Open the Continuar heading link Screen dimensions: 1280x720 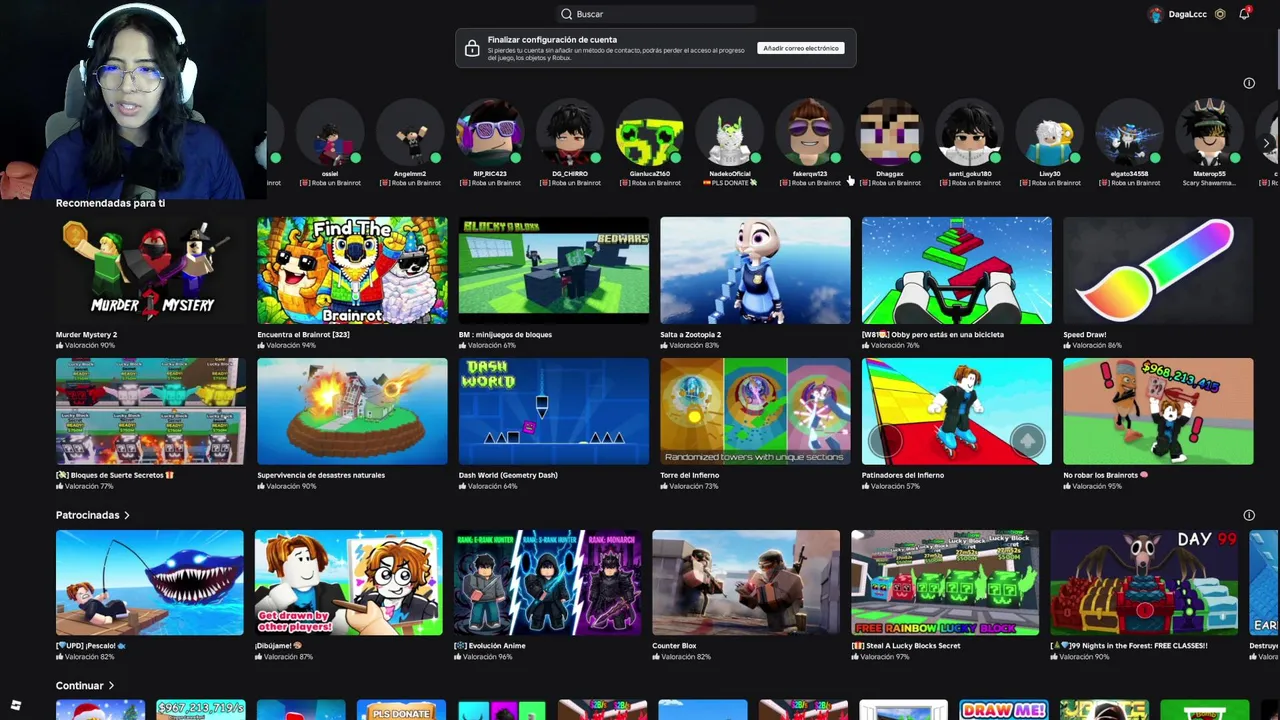[80, 685]
